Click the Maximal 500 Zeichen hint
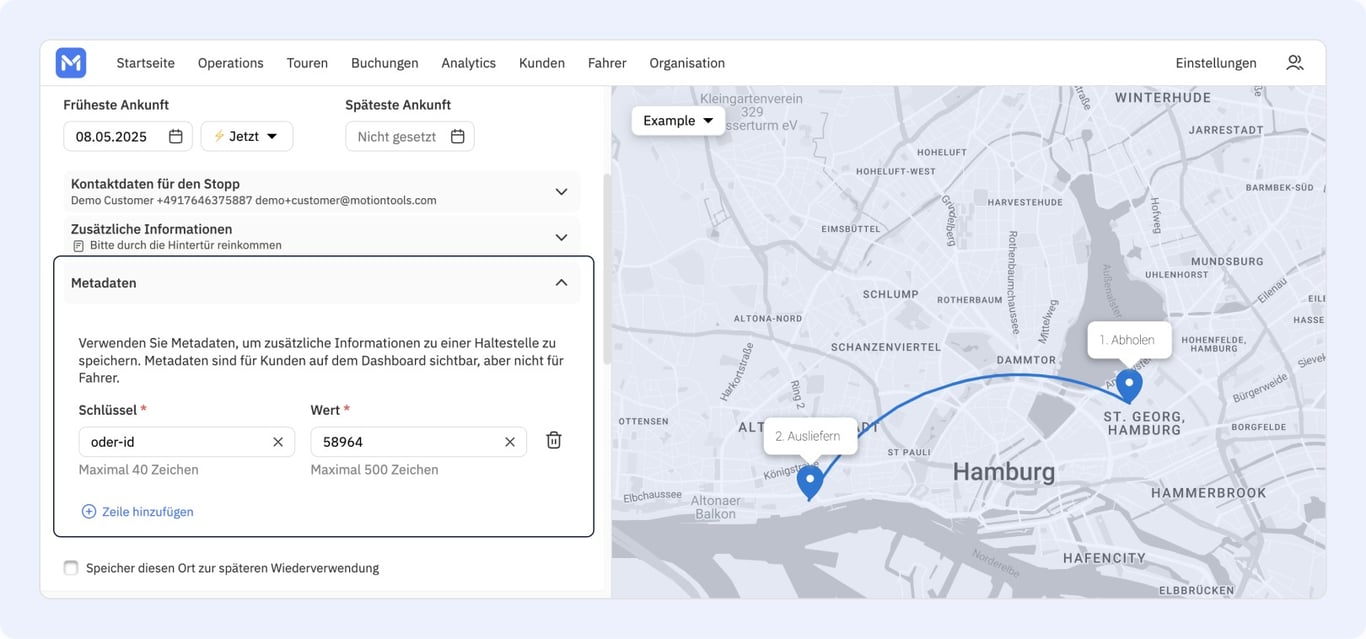 375,469
